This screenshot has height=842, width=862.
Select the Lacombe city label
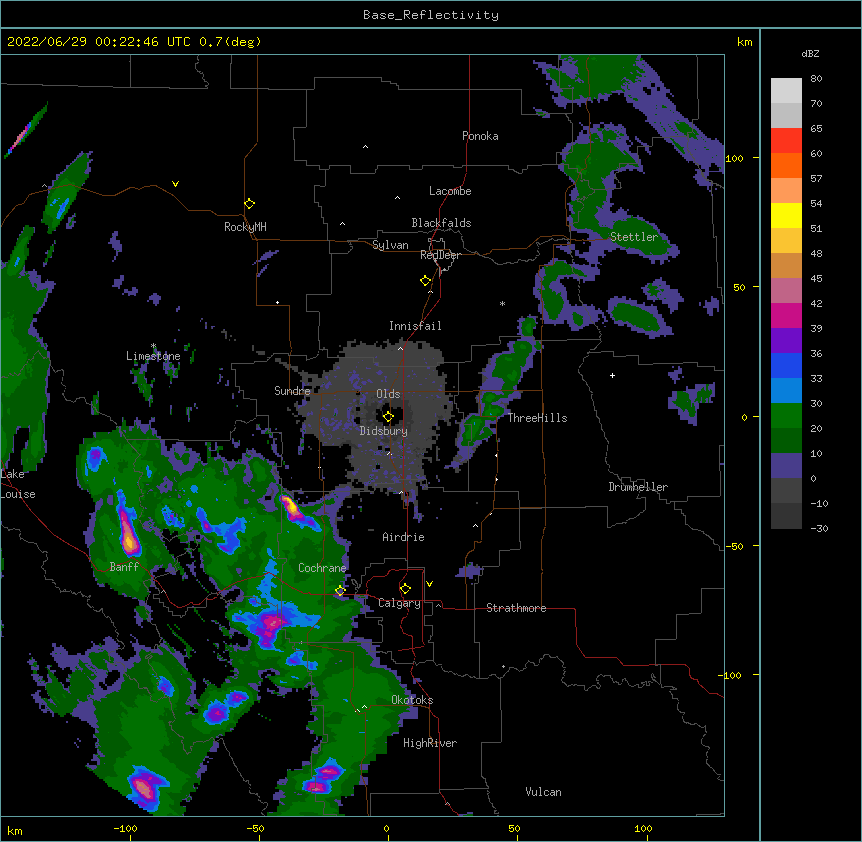click(x=450, y=191)
